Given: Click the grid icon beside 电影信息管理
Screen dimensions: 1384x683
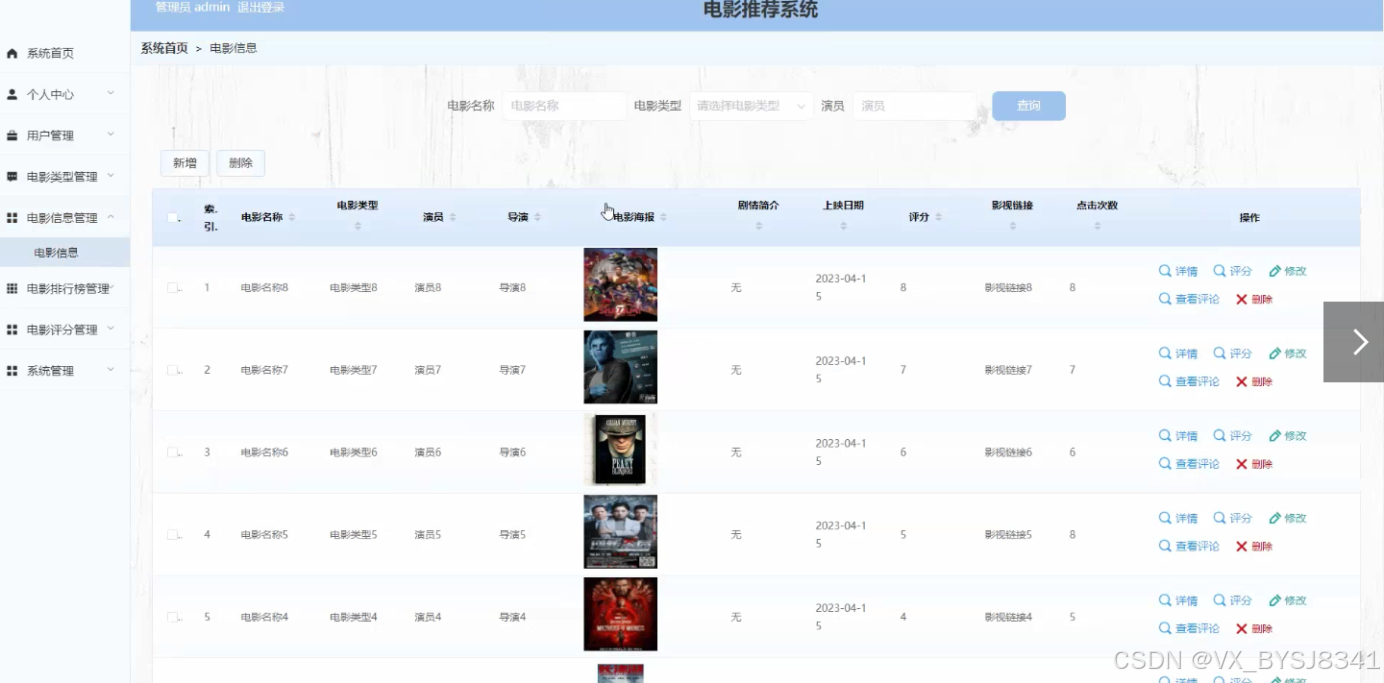Looking at the screenshot, I should click(x=12, y=217).
